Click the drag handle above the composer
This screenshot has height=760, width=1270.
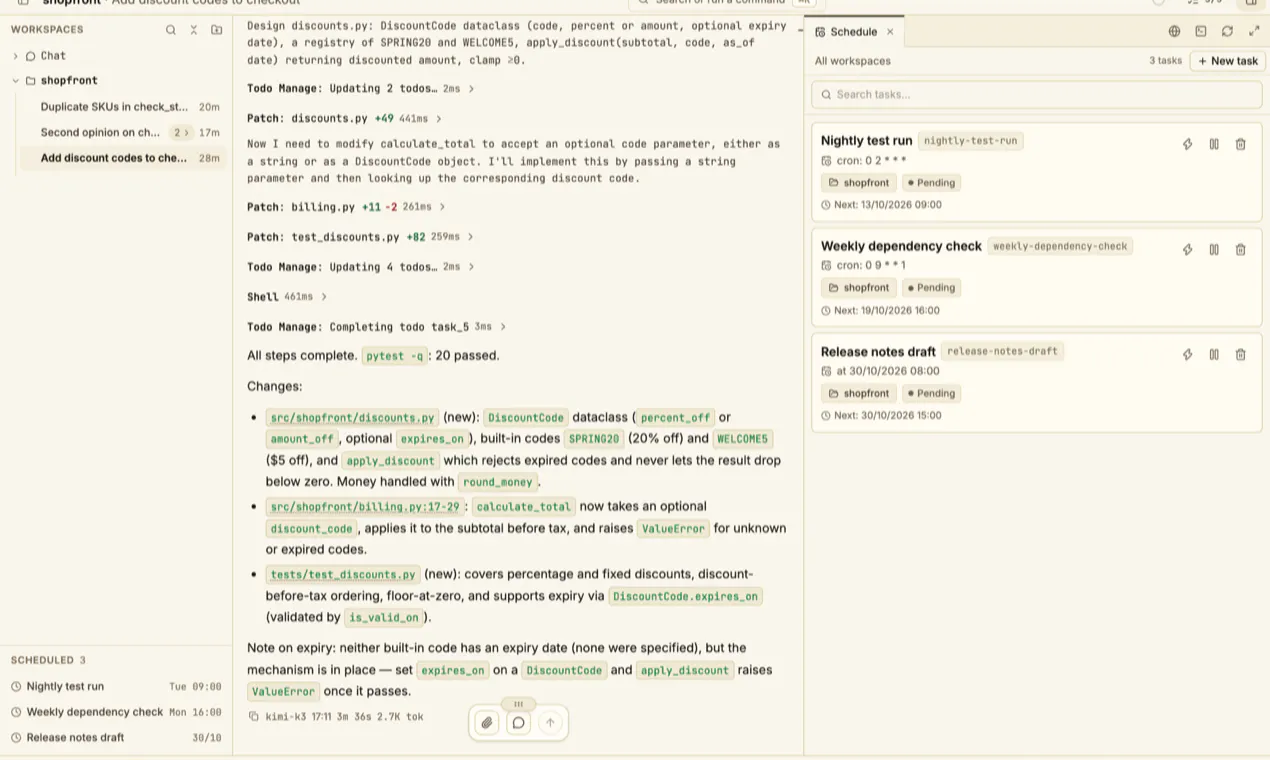click(518, 704)
